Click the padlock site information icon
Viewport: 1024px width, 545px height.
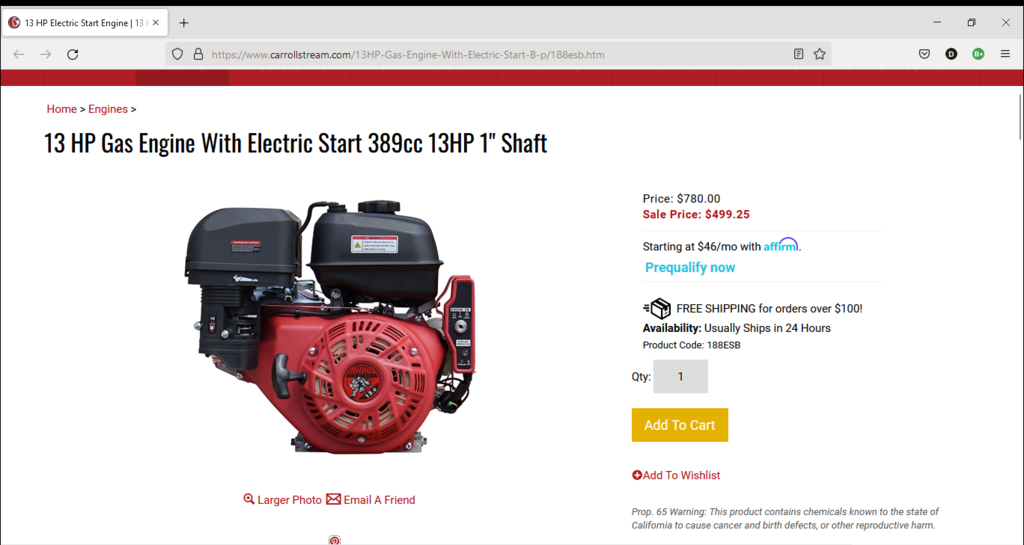(x=198, y=54)
